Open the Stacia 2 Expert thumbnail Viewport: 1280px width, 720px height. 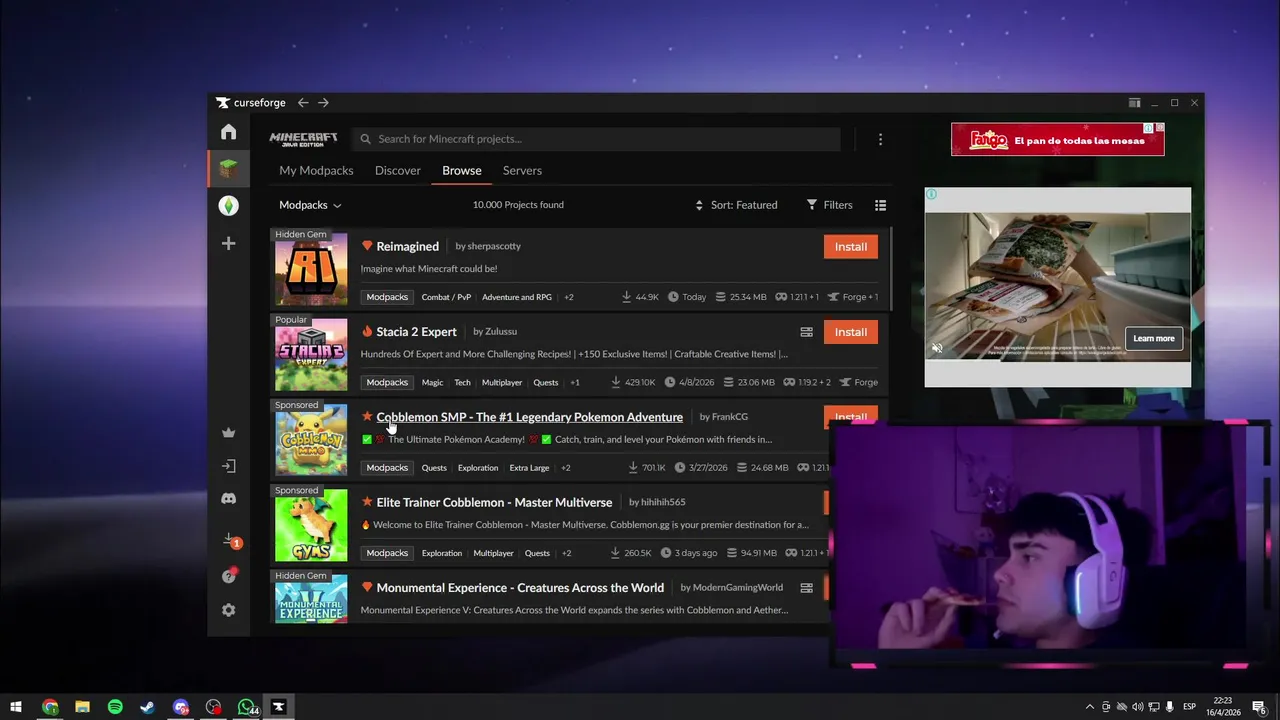click(311, 354)
